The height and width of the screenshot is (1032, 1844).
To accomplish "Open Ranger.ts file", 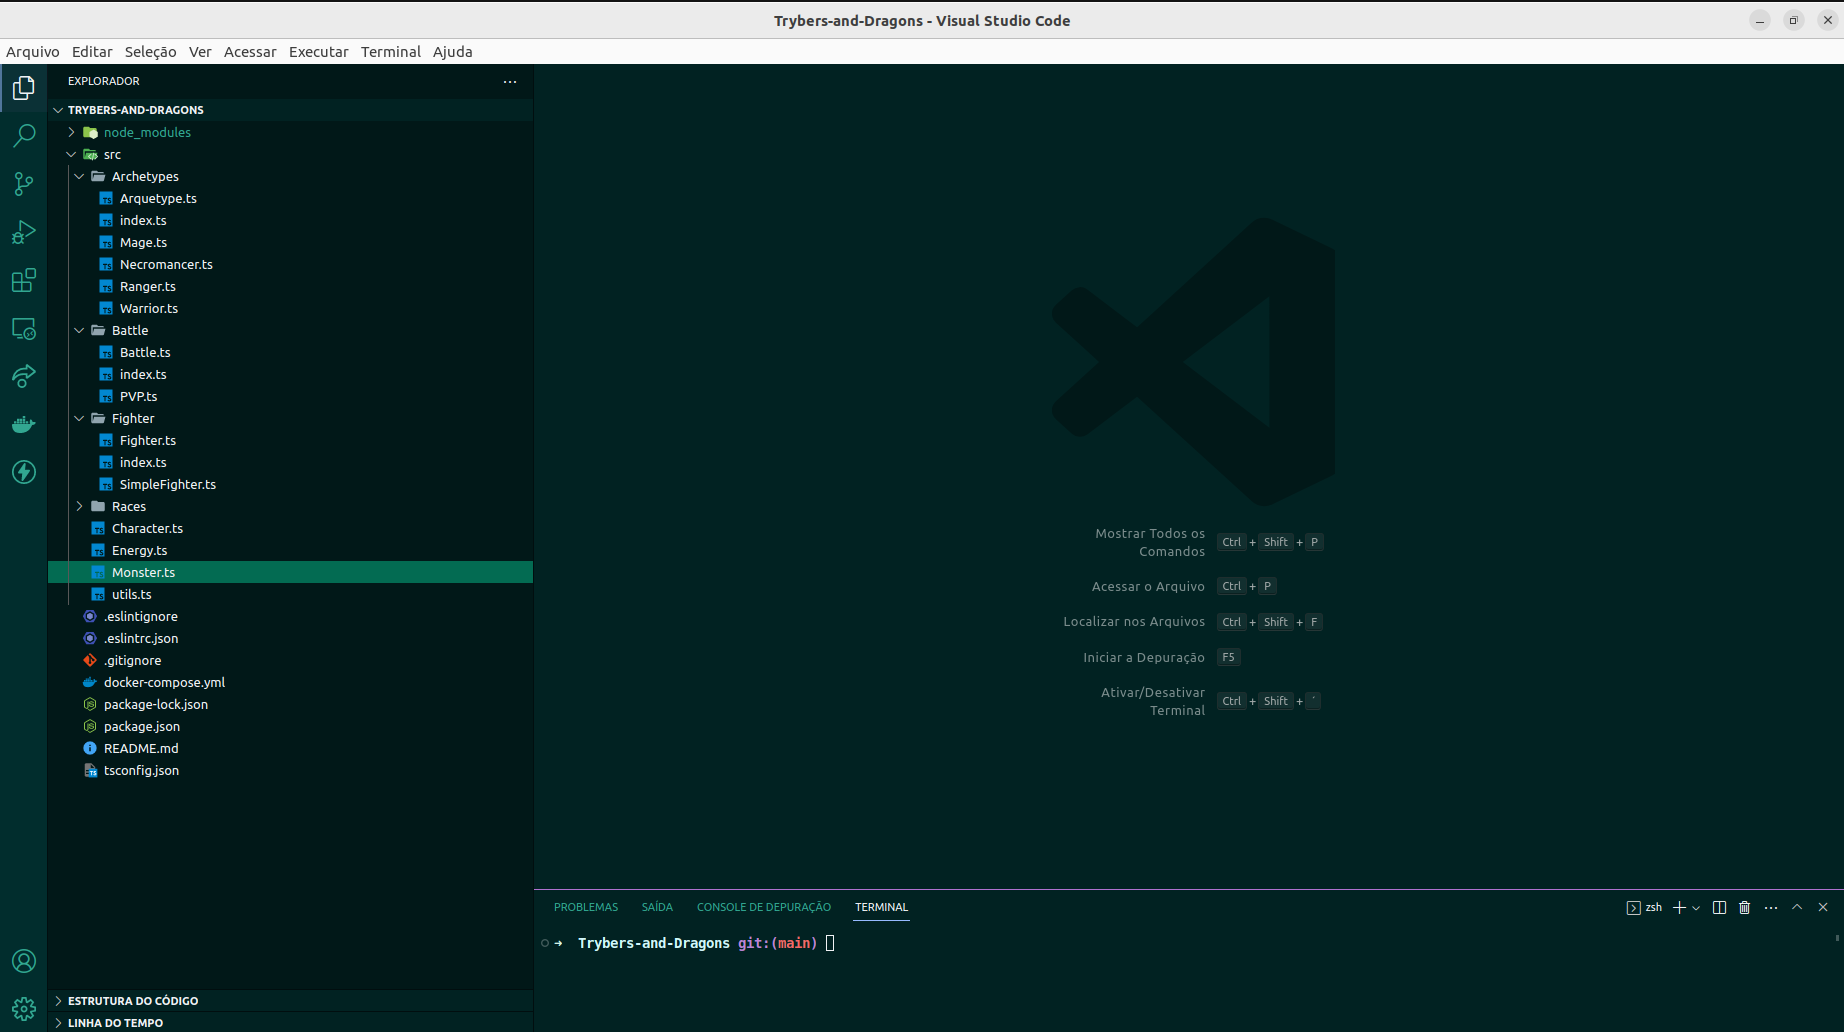I will coord(290,286).
